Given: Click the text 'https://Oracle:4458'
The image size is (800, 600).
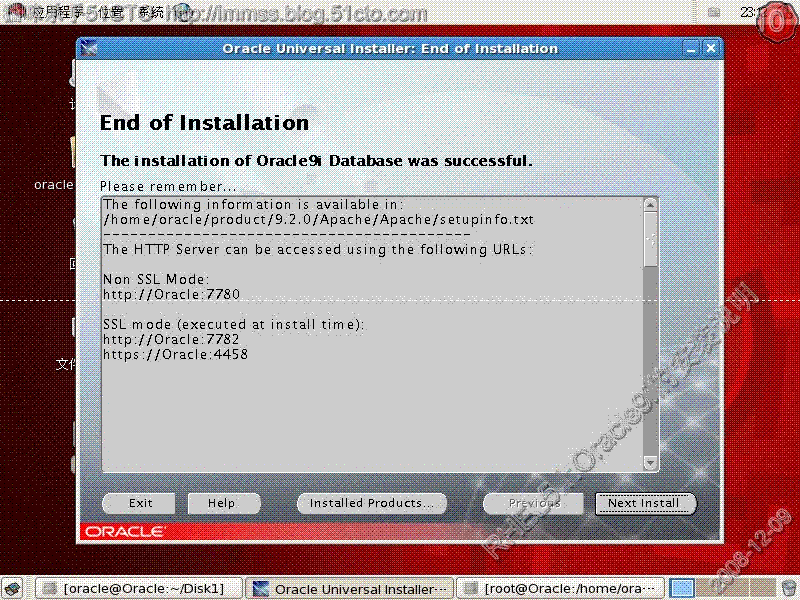Looking at the screenshot, I should pos(176,354).
